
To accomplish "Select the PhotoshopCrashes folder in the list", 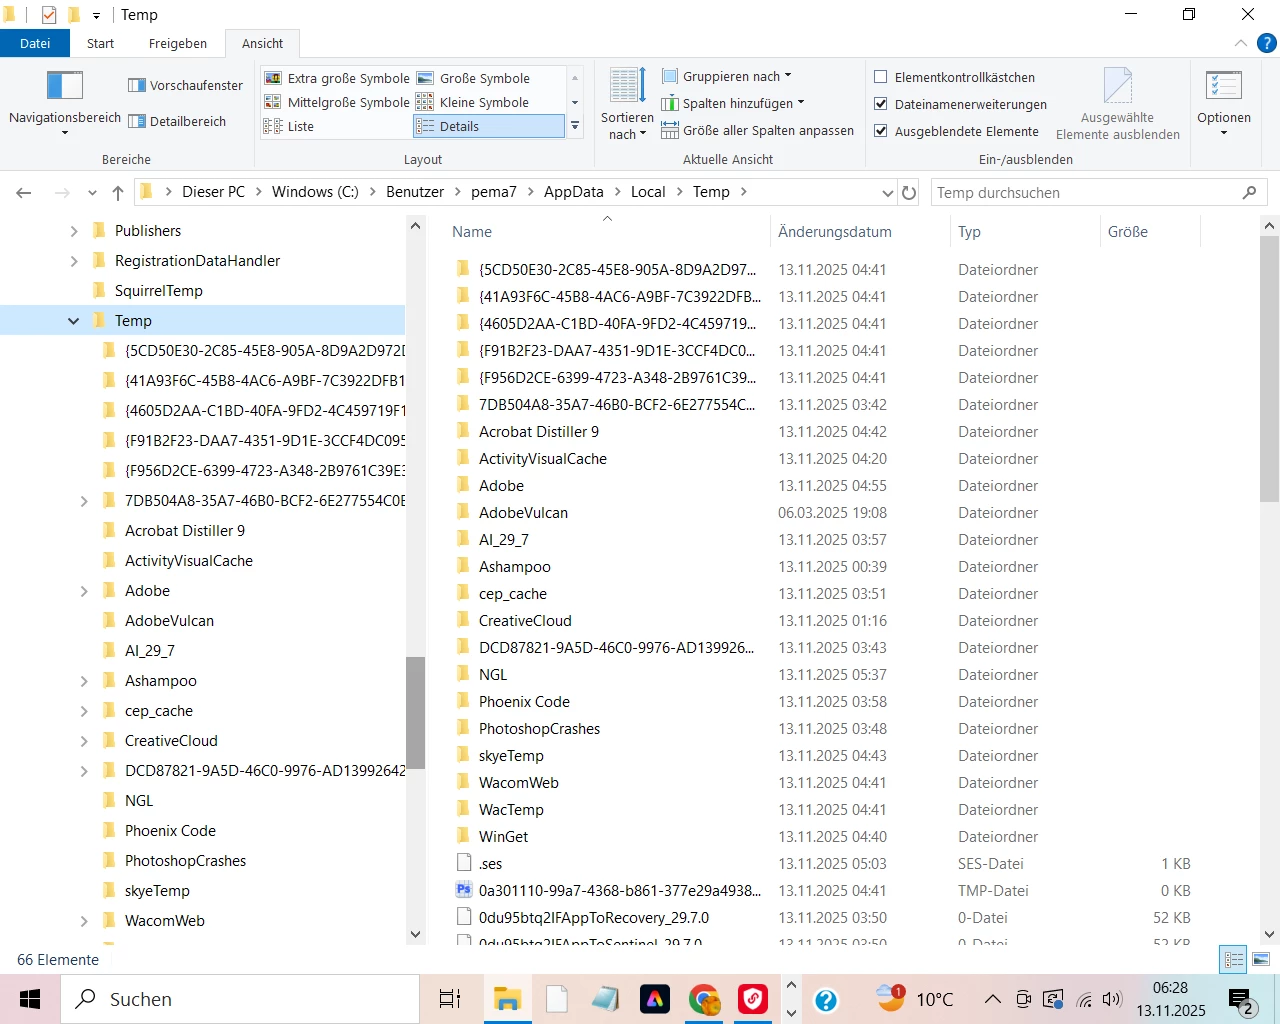I will (539, 729).
